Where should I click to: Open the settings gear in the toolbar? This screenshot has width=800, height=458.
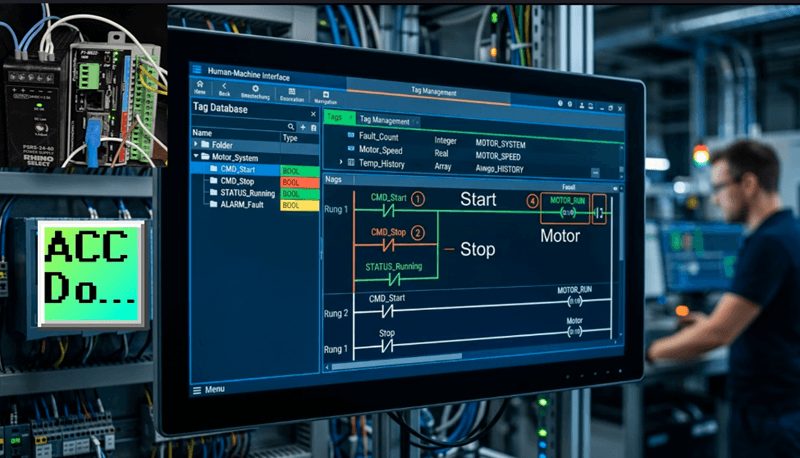(x=256, y=89)
